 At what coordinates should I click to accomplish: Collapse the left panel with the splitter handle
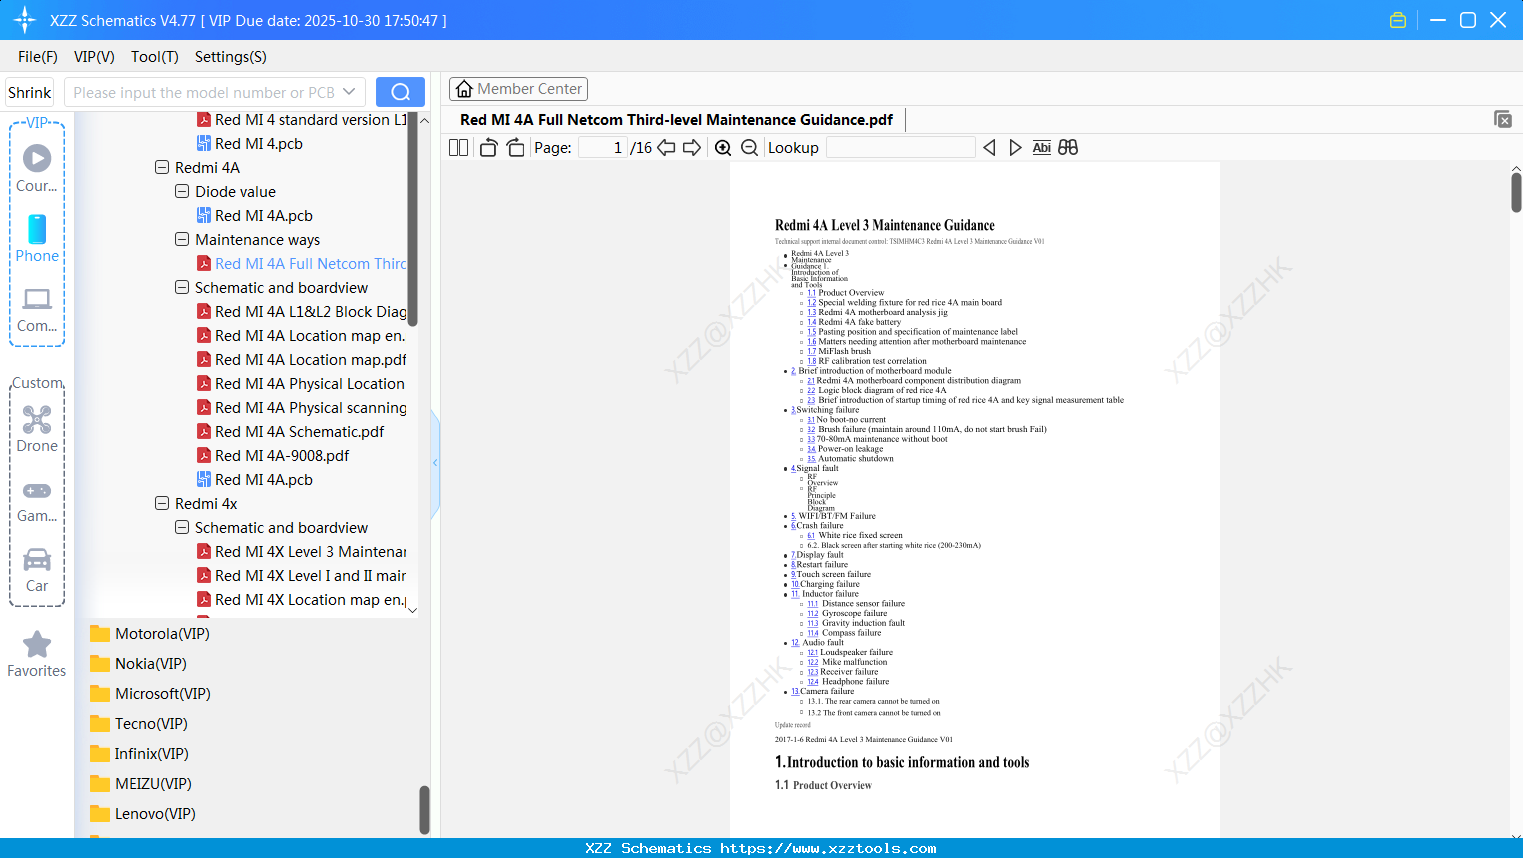coord(435,463)
